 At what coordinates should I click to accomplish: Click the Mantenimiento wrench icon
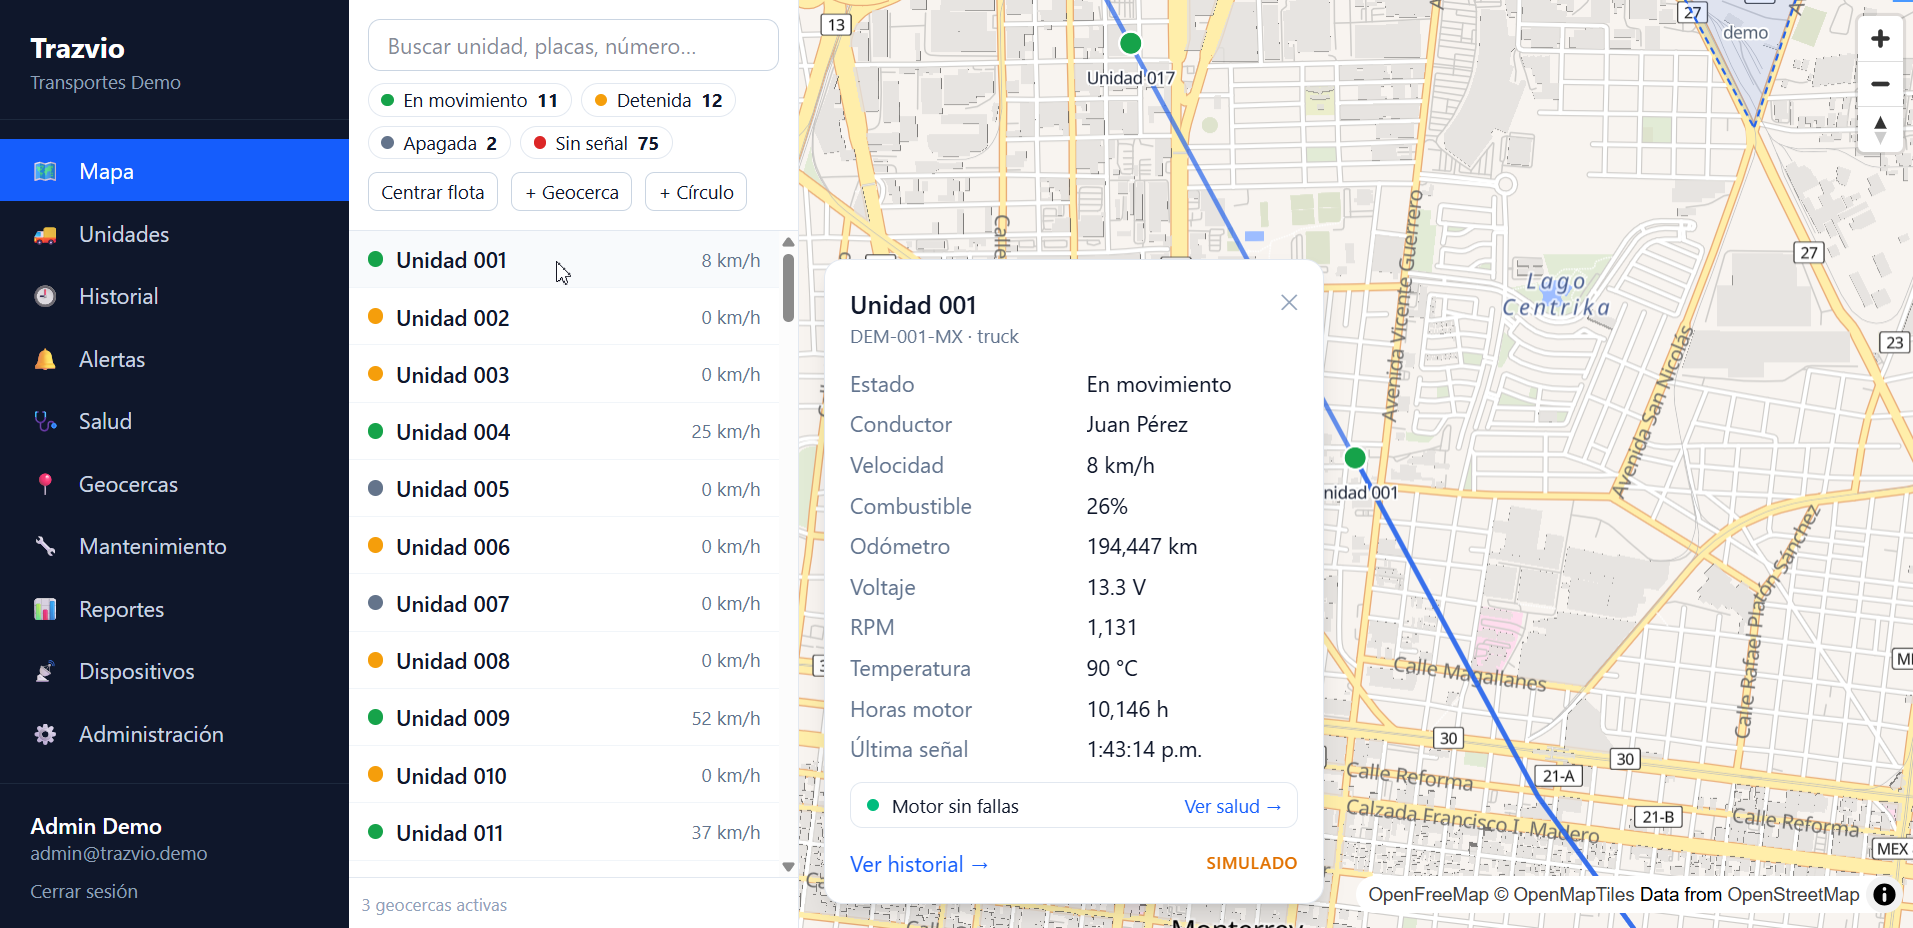coord(45,546)
